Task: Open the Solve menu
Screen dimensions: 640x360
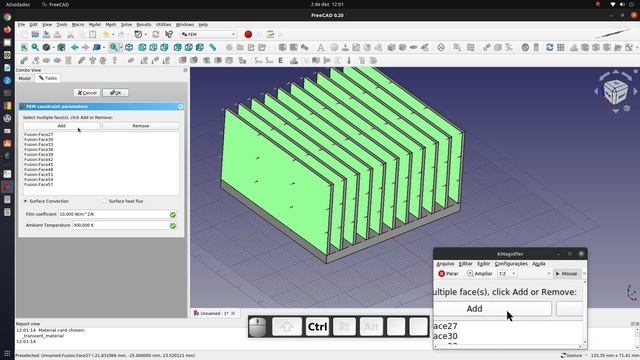Action: coord(127,24)
